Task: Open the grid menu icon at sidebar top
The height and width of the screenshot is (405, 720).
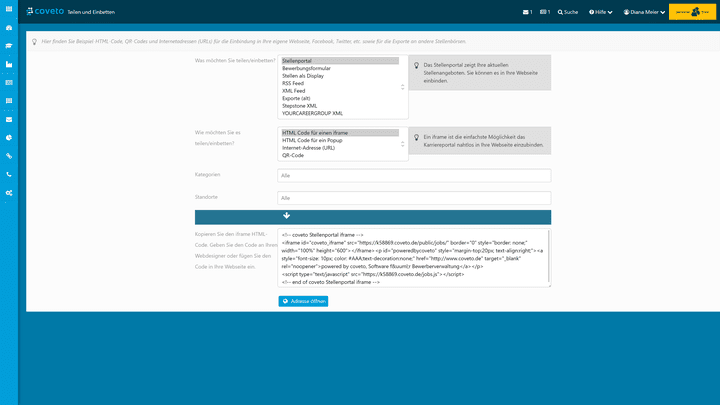Action: [9, 9]
